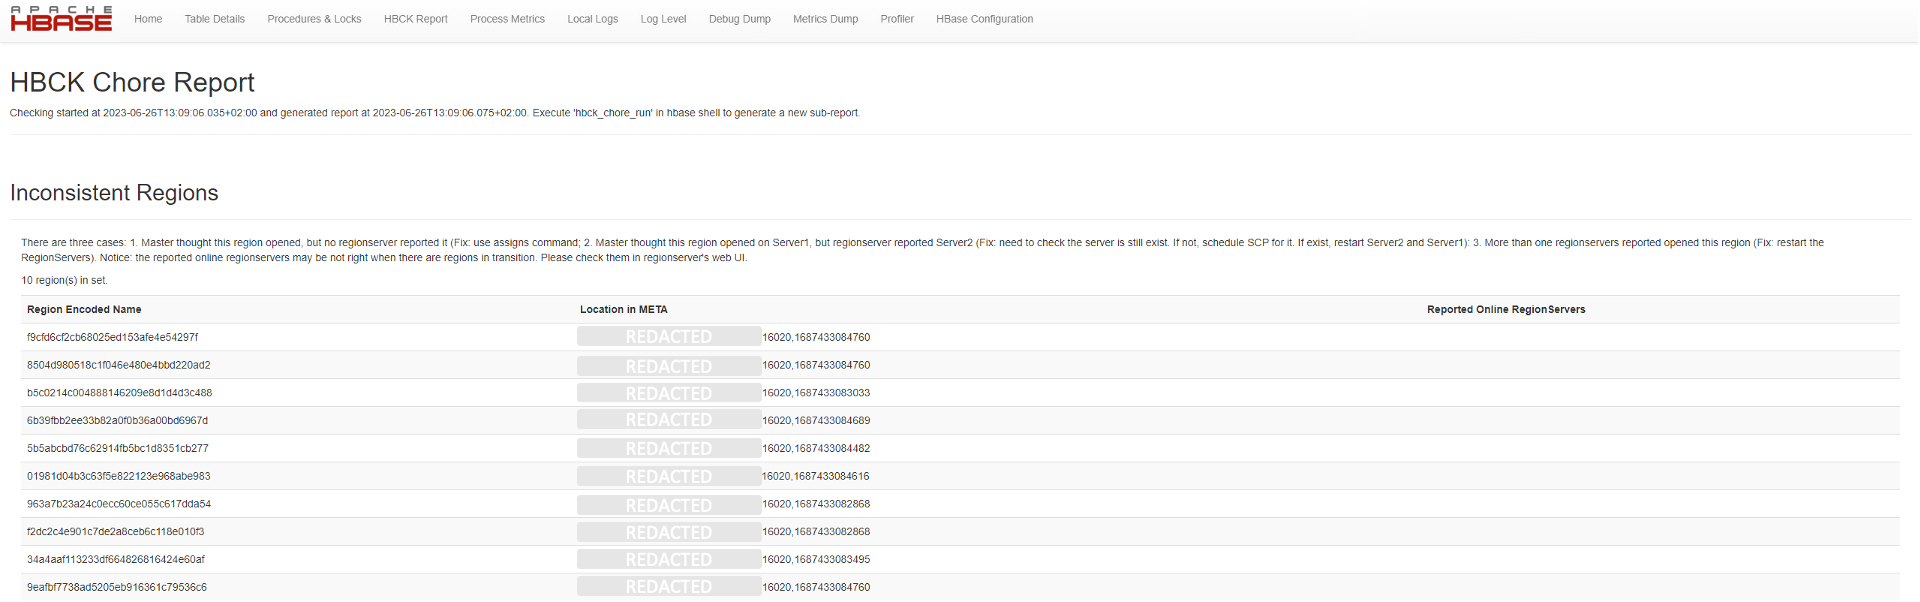1920x602 pixels.
Task: Click the Inconsistent Regions heading
Action: pyautogui.click(x=114, y=193)
